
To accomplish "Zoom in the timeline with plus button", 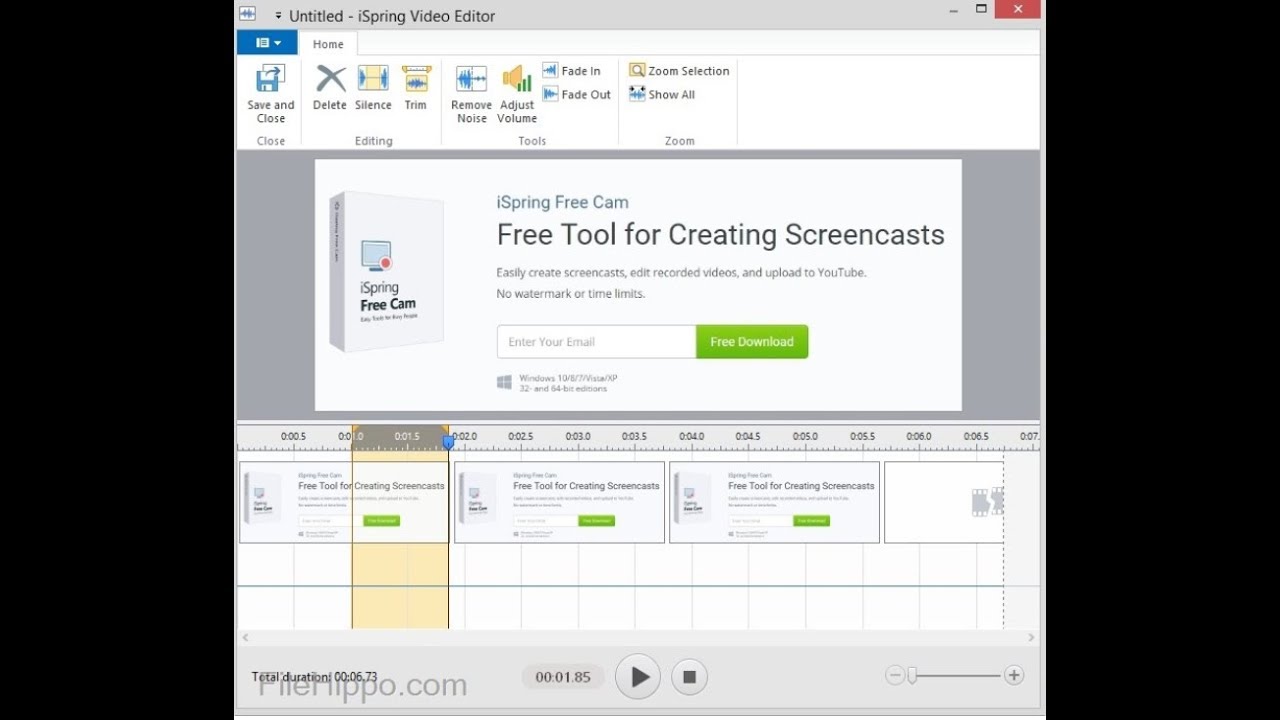I will [x=1014, y=676].
